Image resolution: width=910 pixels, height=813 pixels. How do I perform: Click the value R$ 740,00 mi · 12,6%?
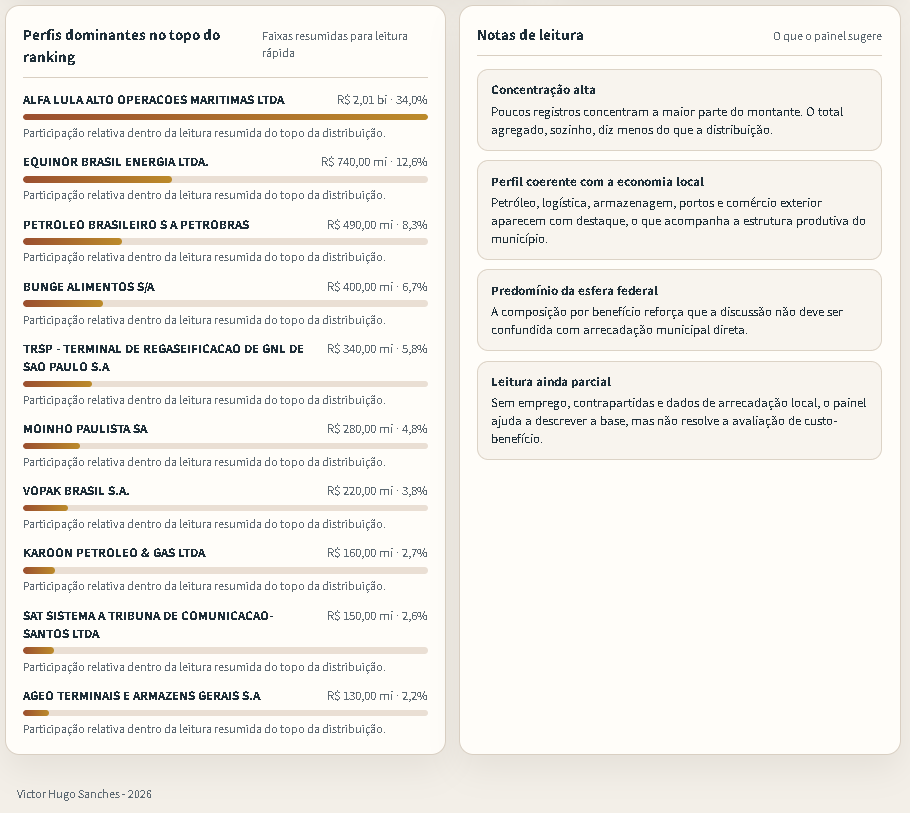(x=374, y=162)
